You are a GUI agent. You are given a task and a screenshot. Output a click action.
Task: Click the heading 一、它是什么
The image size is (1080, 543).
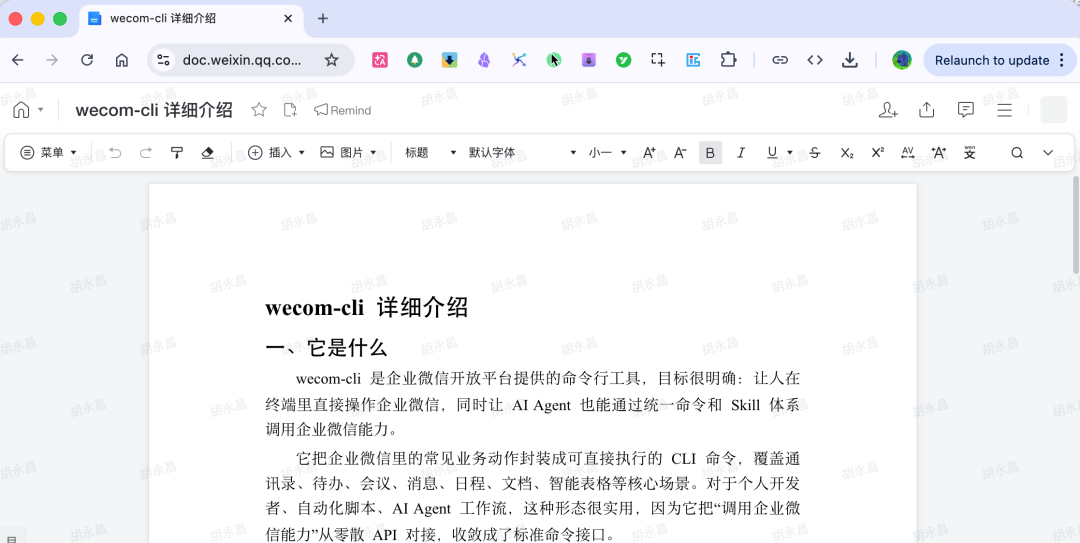click(326, 347)
